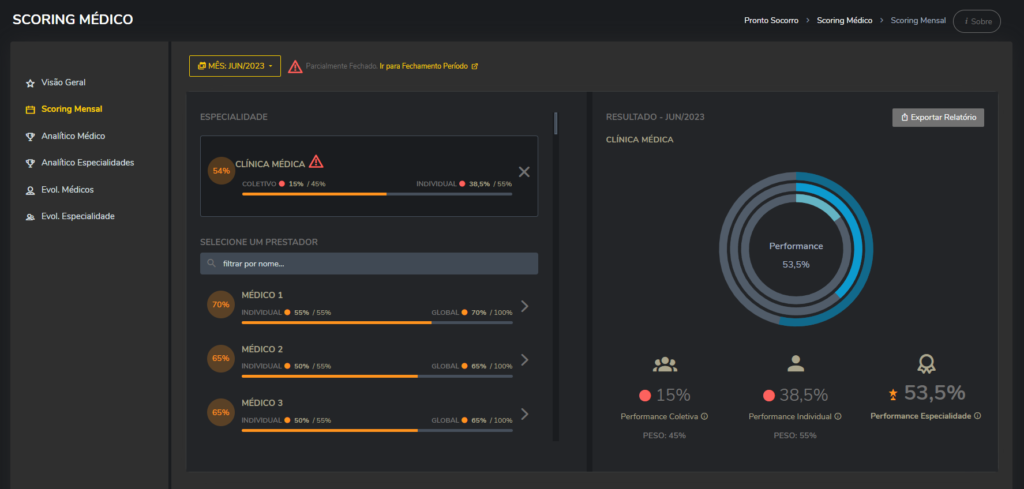Click the trophy icon beside Analítico Médico
1024x489 pixels.
pos(30,136)
